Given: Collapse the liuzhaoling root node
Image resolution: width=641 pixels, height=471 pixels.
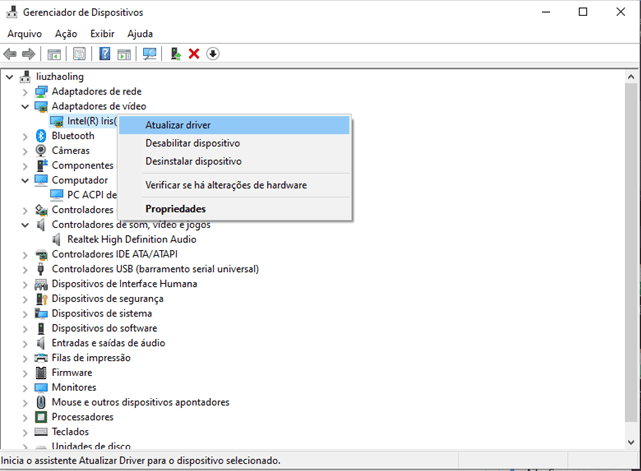Looking at the screenshot, I should coord(10,77).
